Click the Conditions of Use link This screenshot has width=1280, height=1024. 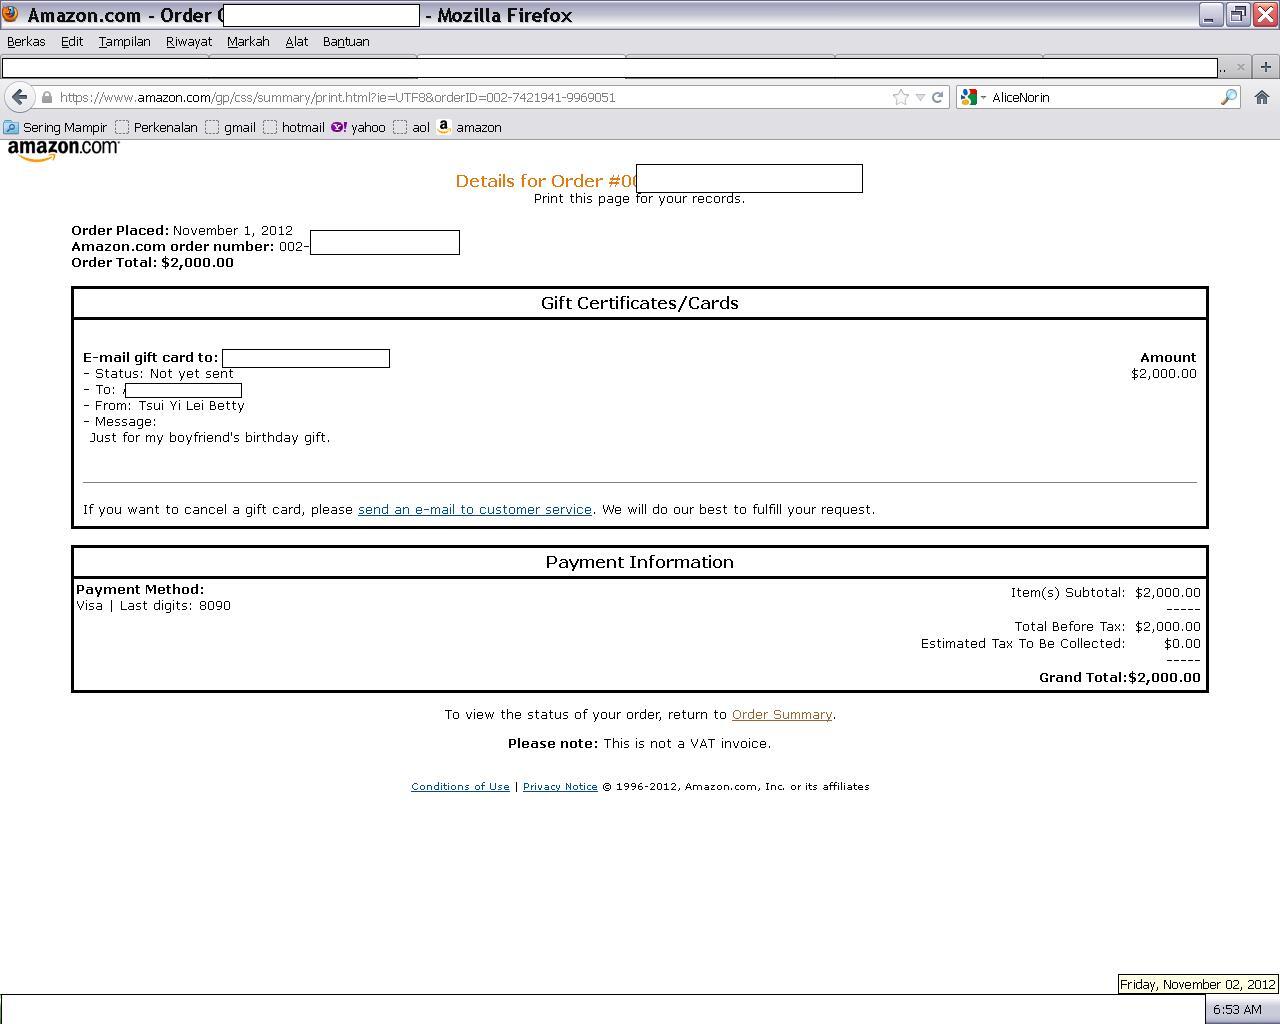coord(459,786)
